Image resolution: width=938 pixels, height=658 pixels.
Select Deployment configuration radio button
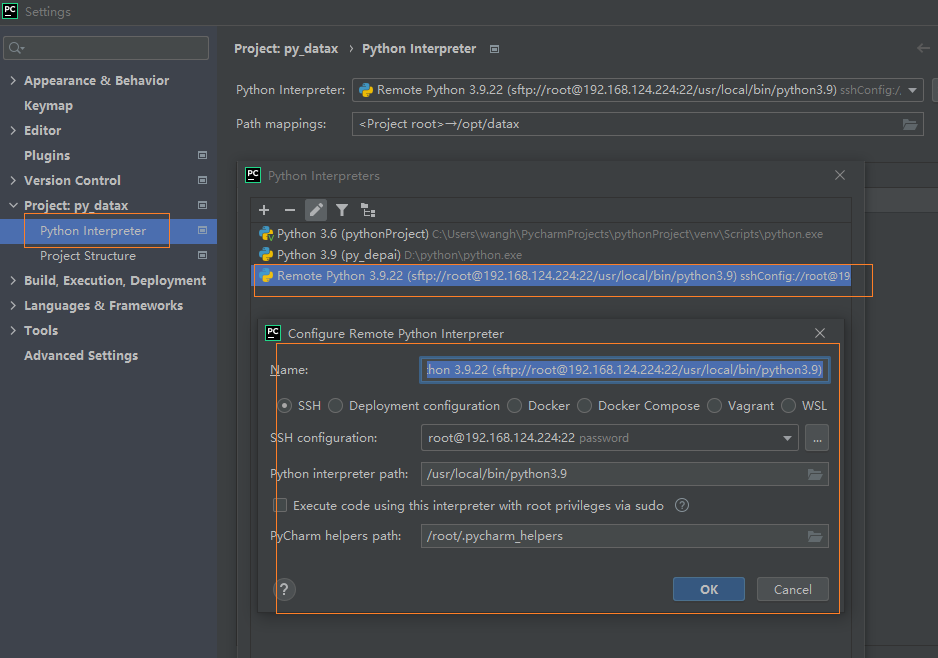click(x=336, y=406)
